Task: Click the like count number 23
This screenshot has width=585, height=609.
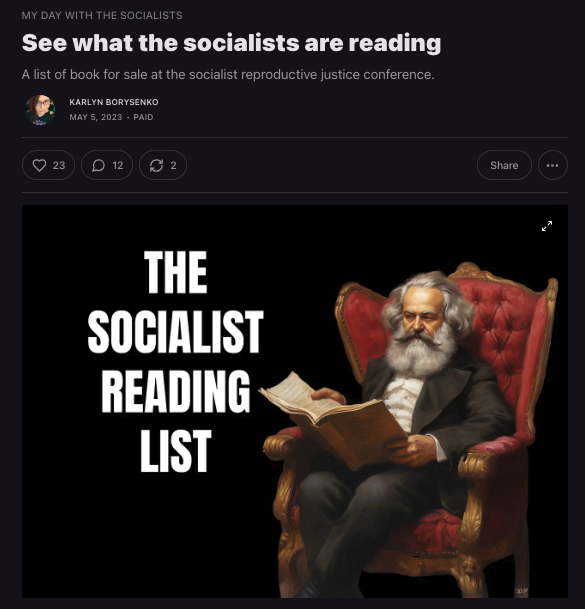Action: (x=59, y=165)
